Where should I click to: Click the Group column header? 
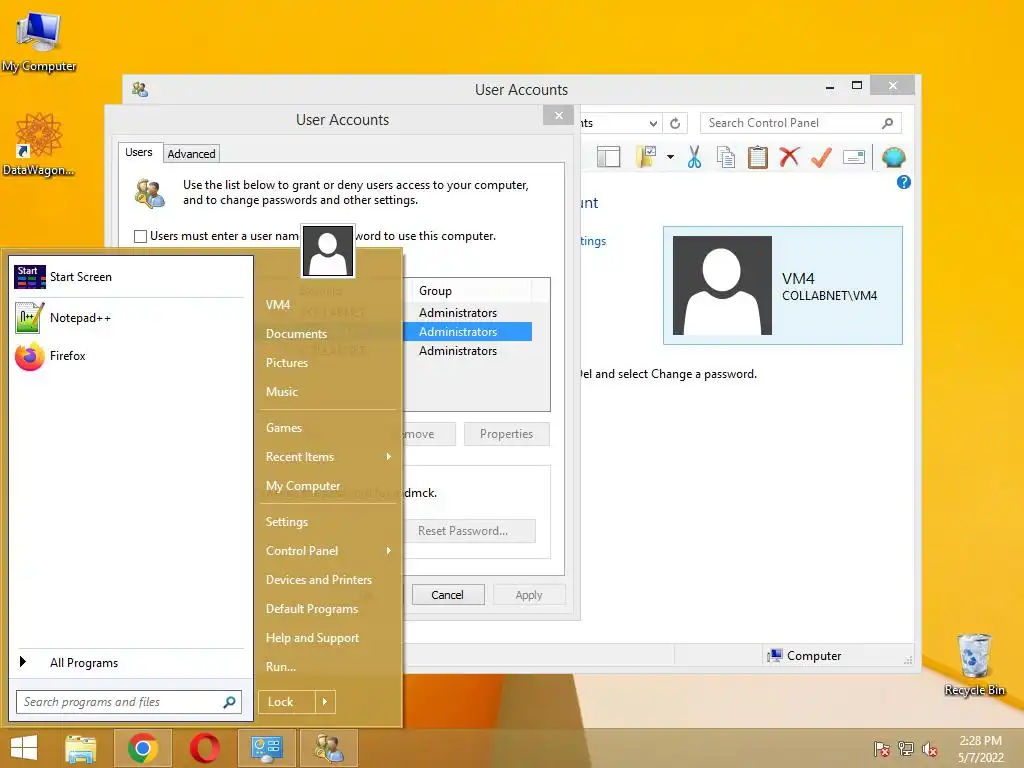coord(472,291)
